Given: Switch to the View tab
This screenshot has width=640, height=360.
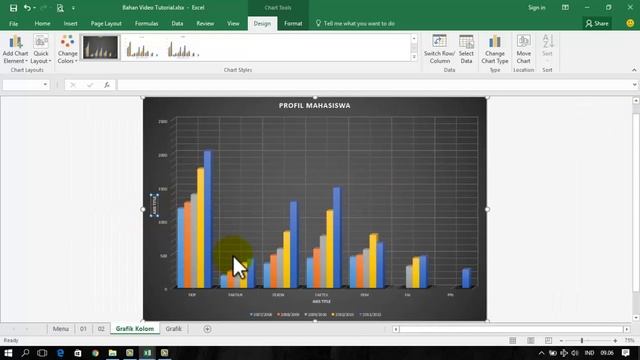Looking at the screenshot, I should [x=233, y=24].
